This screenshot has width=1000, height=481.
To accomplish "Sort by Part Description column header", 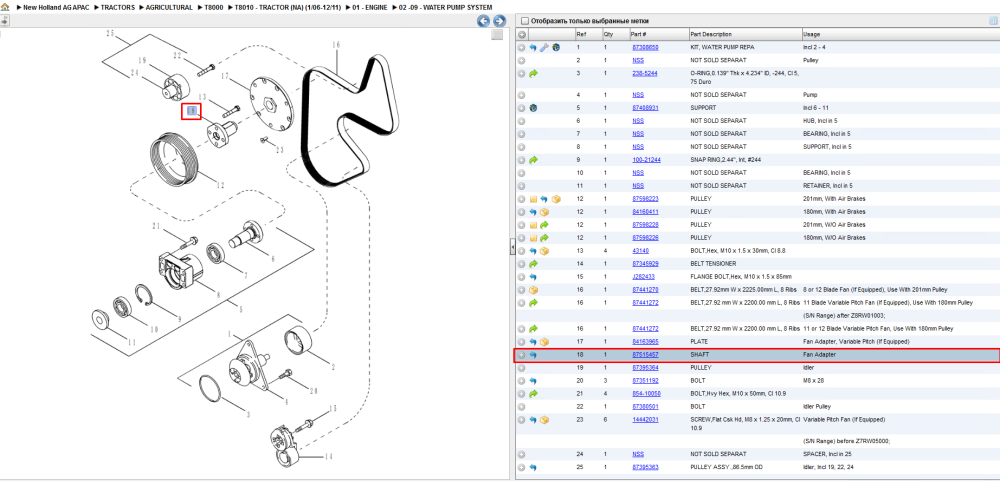I will (x=745, y=34).
